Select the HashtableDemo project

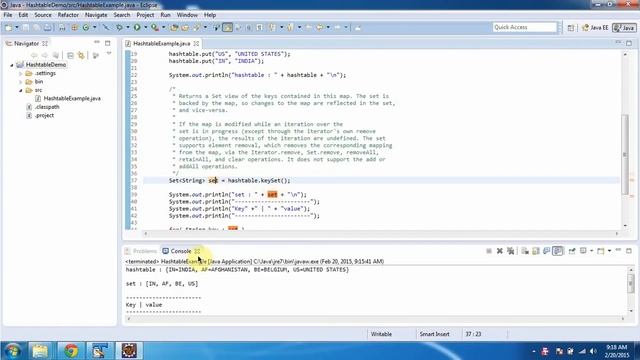click(x=45, y=65)
